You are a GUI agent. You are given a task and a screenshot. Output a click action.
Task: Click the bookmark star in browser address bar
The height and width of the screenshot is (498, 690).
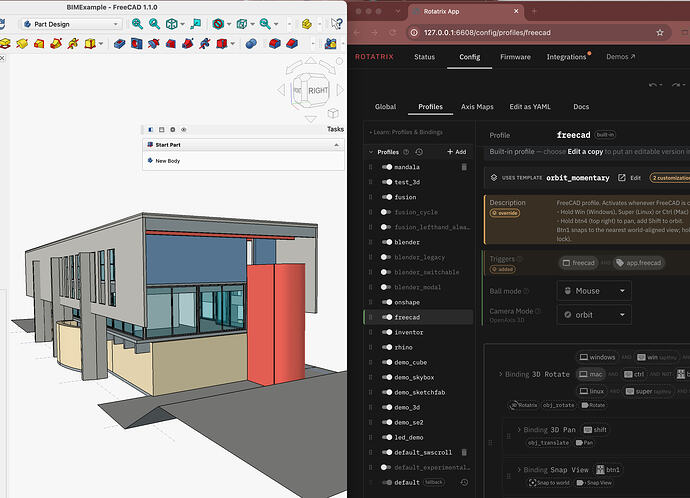660,33
